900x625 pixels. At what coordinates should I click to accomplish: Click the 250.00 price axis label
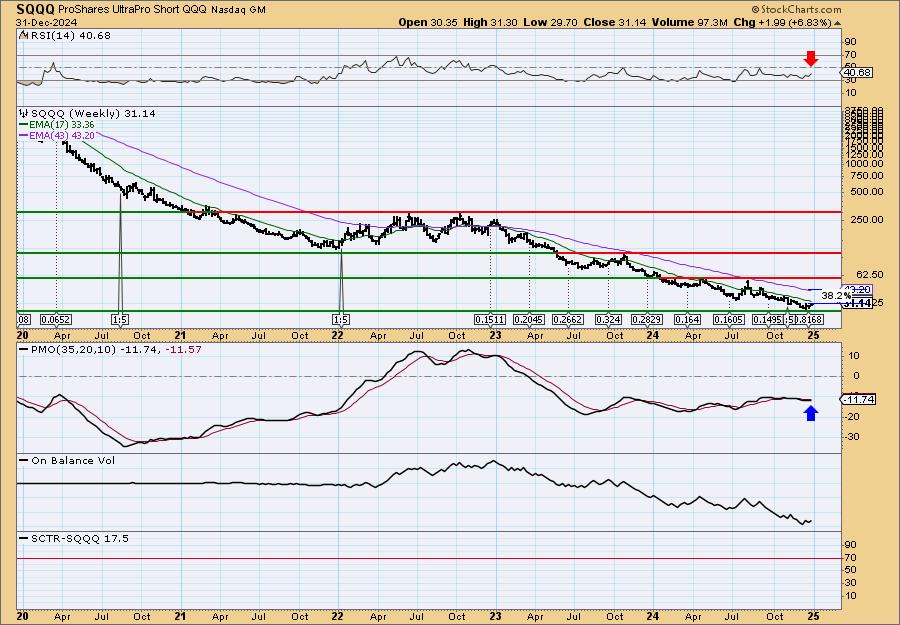coord(866,219)
